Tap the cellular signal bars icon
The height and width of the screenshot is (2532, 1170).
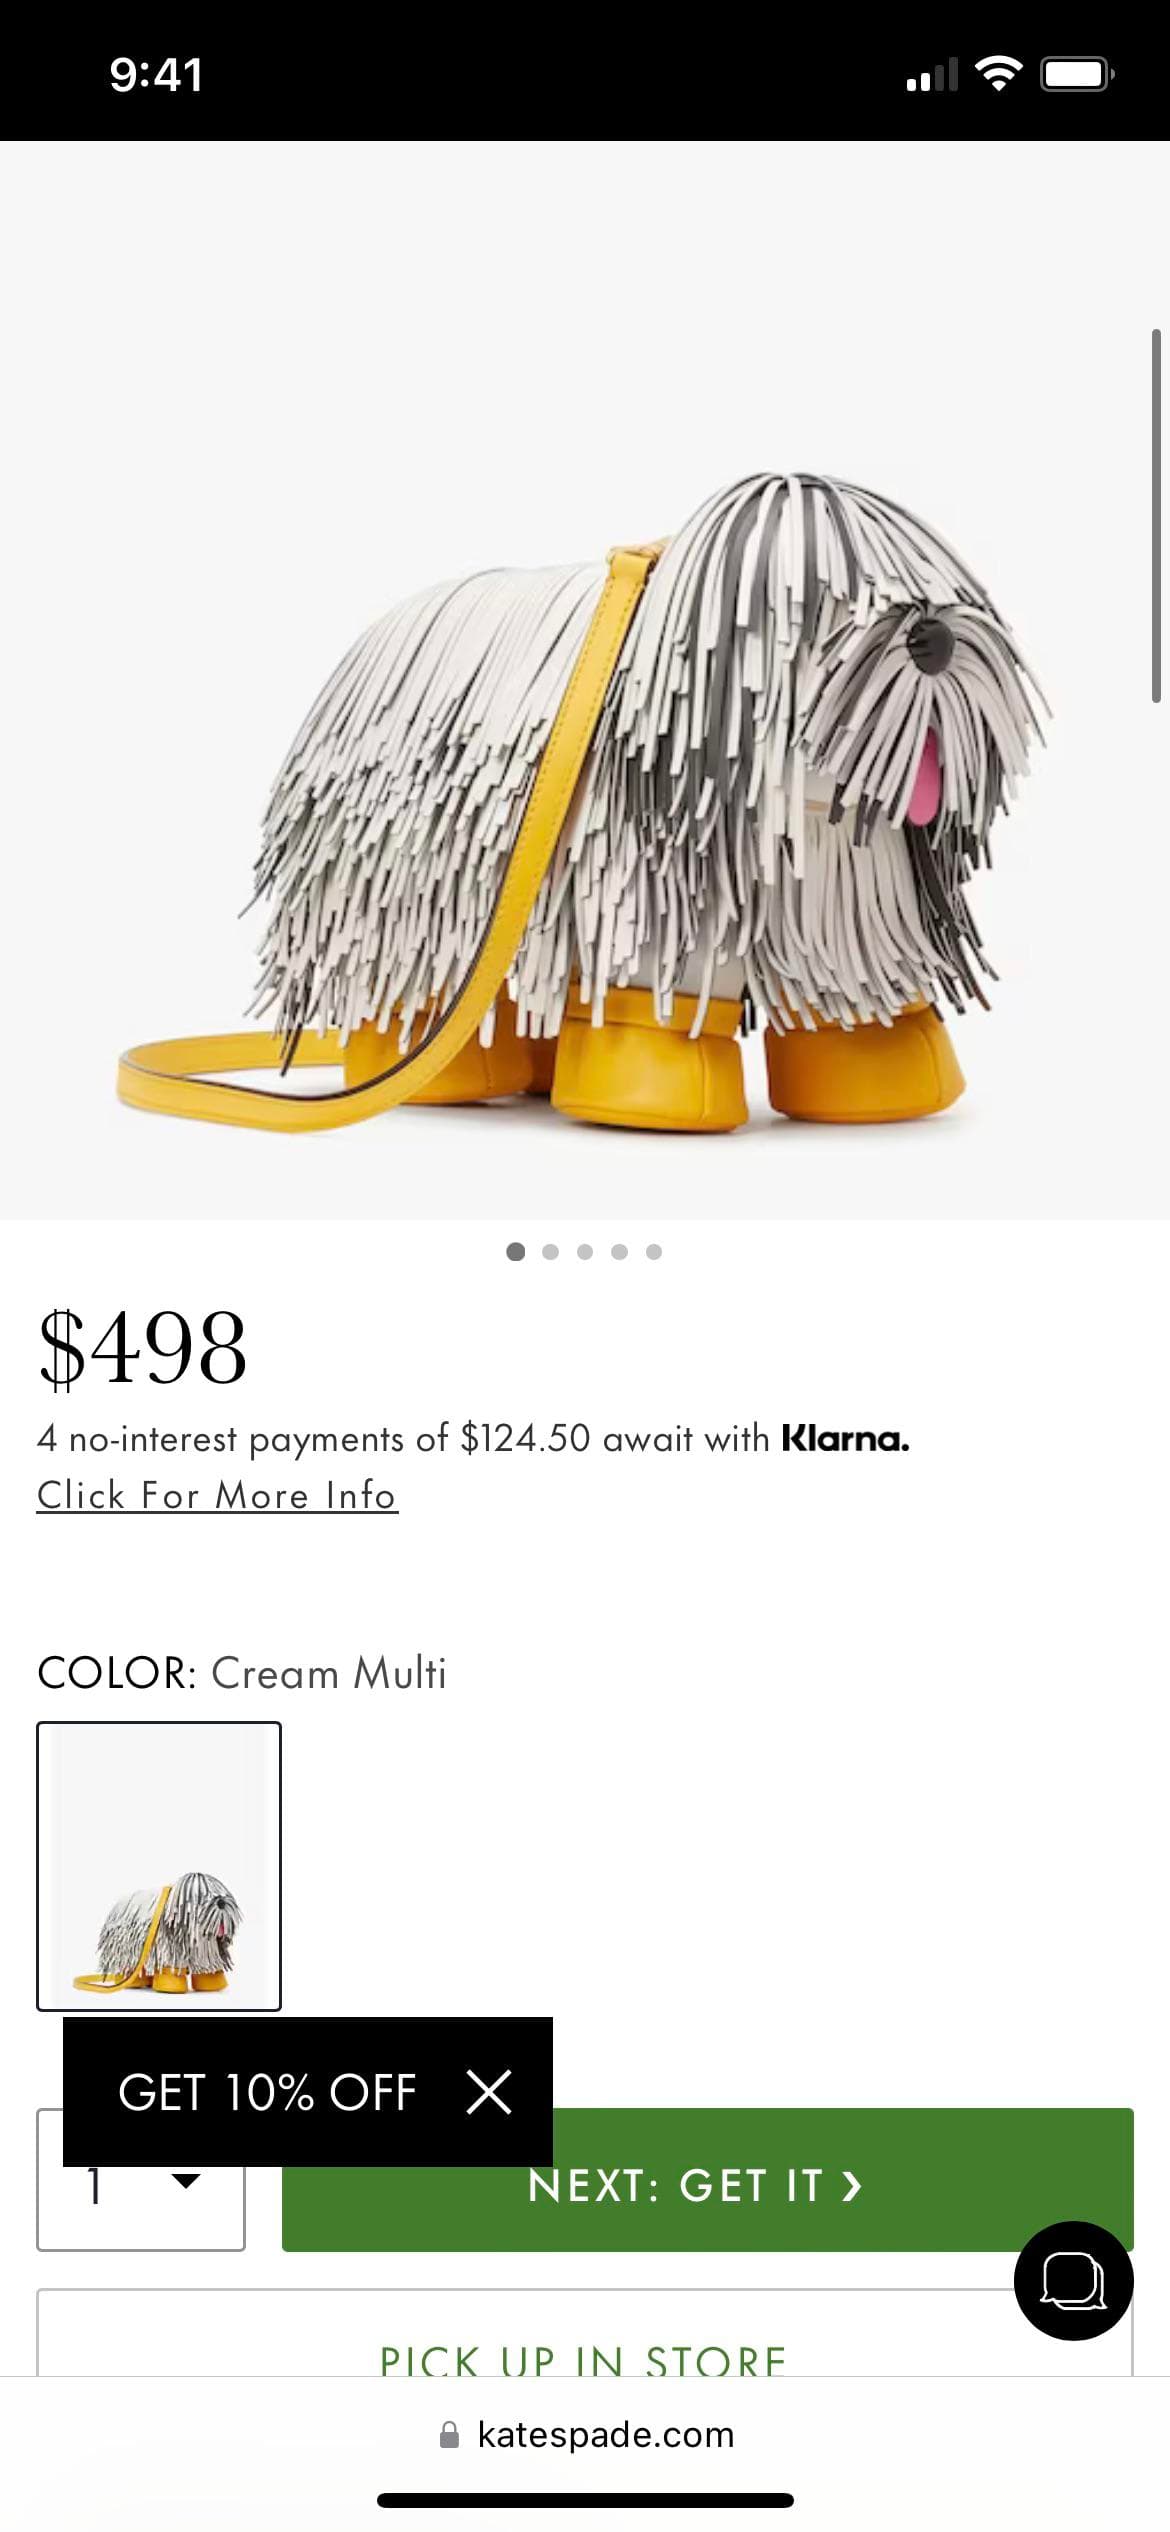[x=931, y=73]
